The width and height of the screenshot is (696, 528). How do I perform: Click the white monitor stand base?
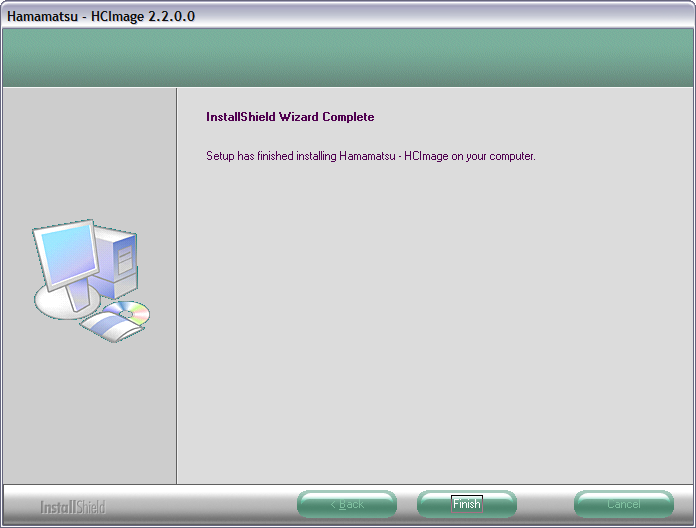point(62,303)
